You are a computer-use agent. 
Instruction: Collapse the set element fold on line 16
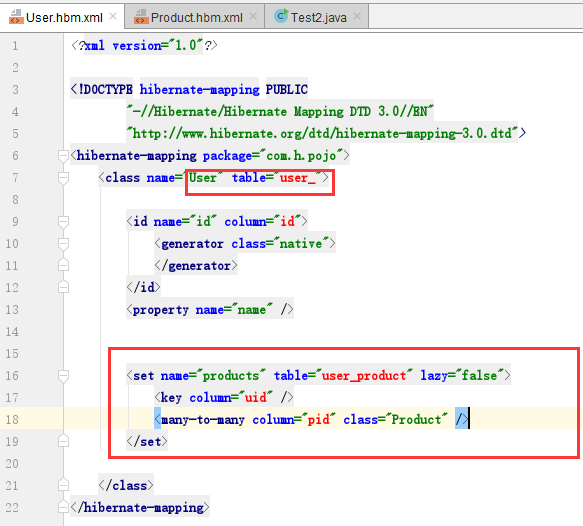pyautogui.click(x=64, y=376)
